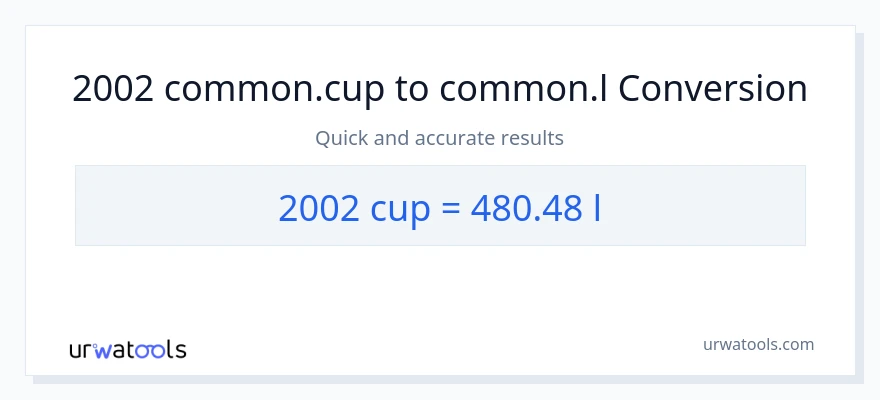Select the "Quick and accurate results" subtitle
This screenshot has width=880, height=400.
click(x=440, y=138)
